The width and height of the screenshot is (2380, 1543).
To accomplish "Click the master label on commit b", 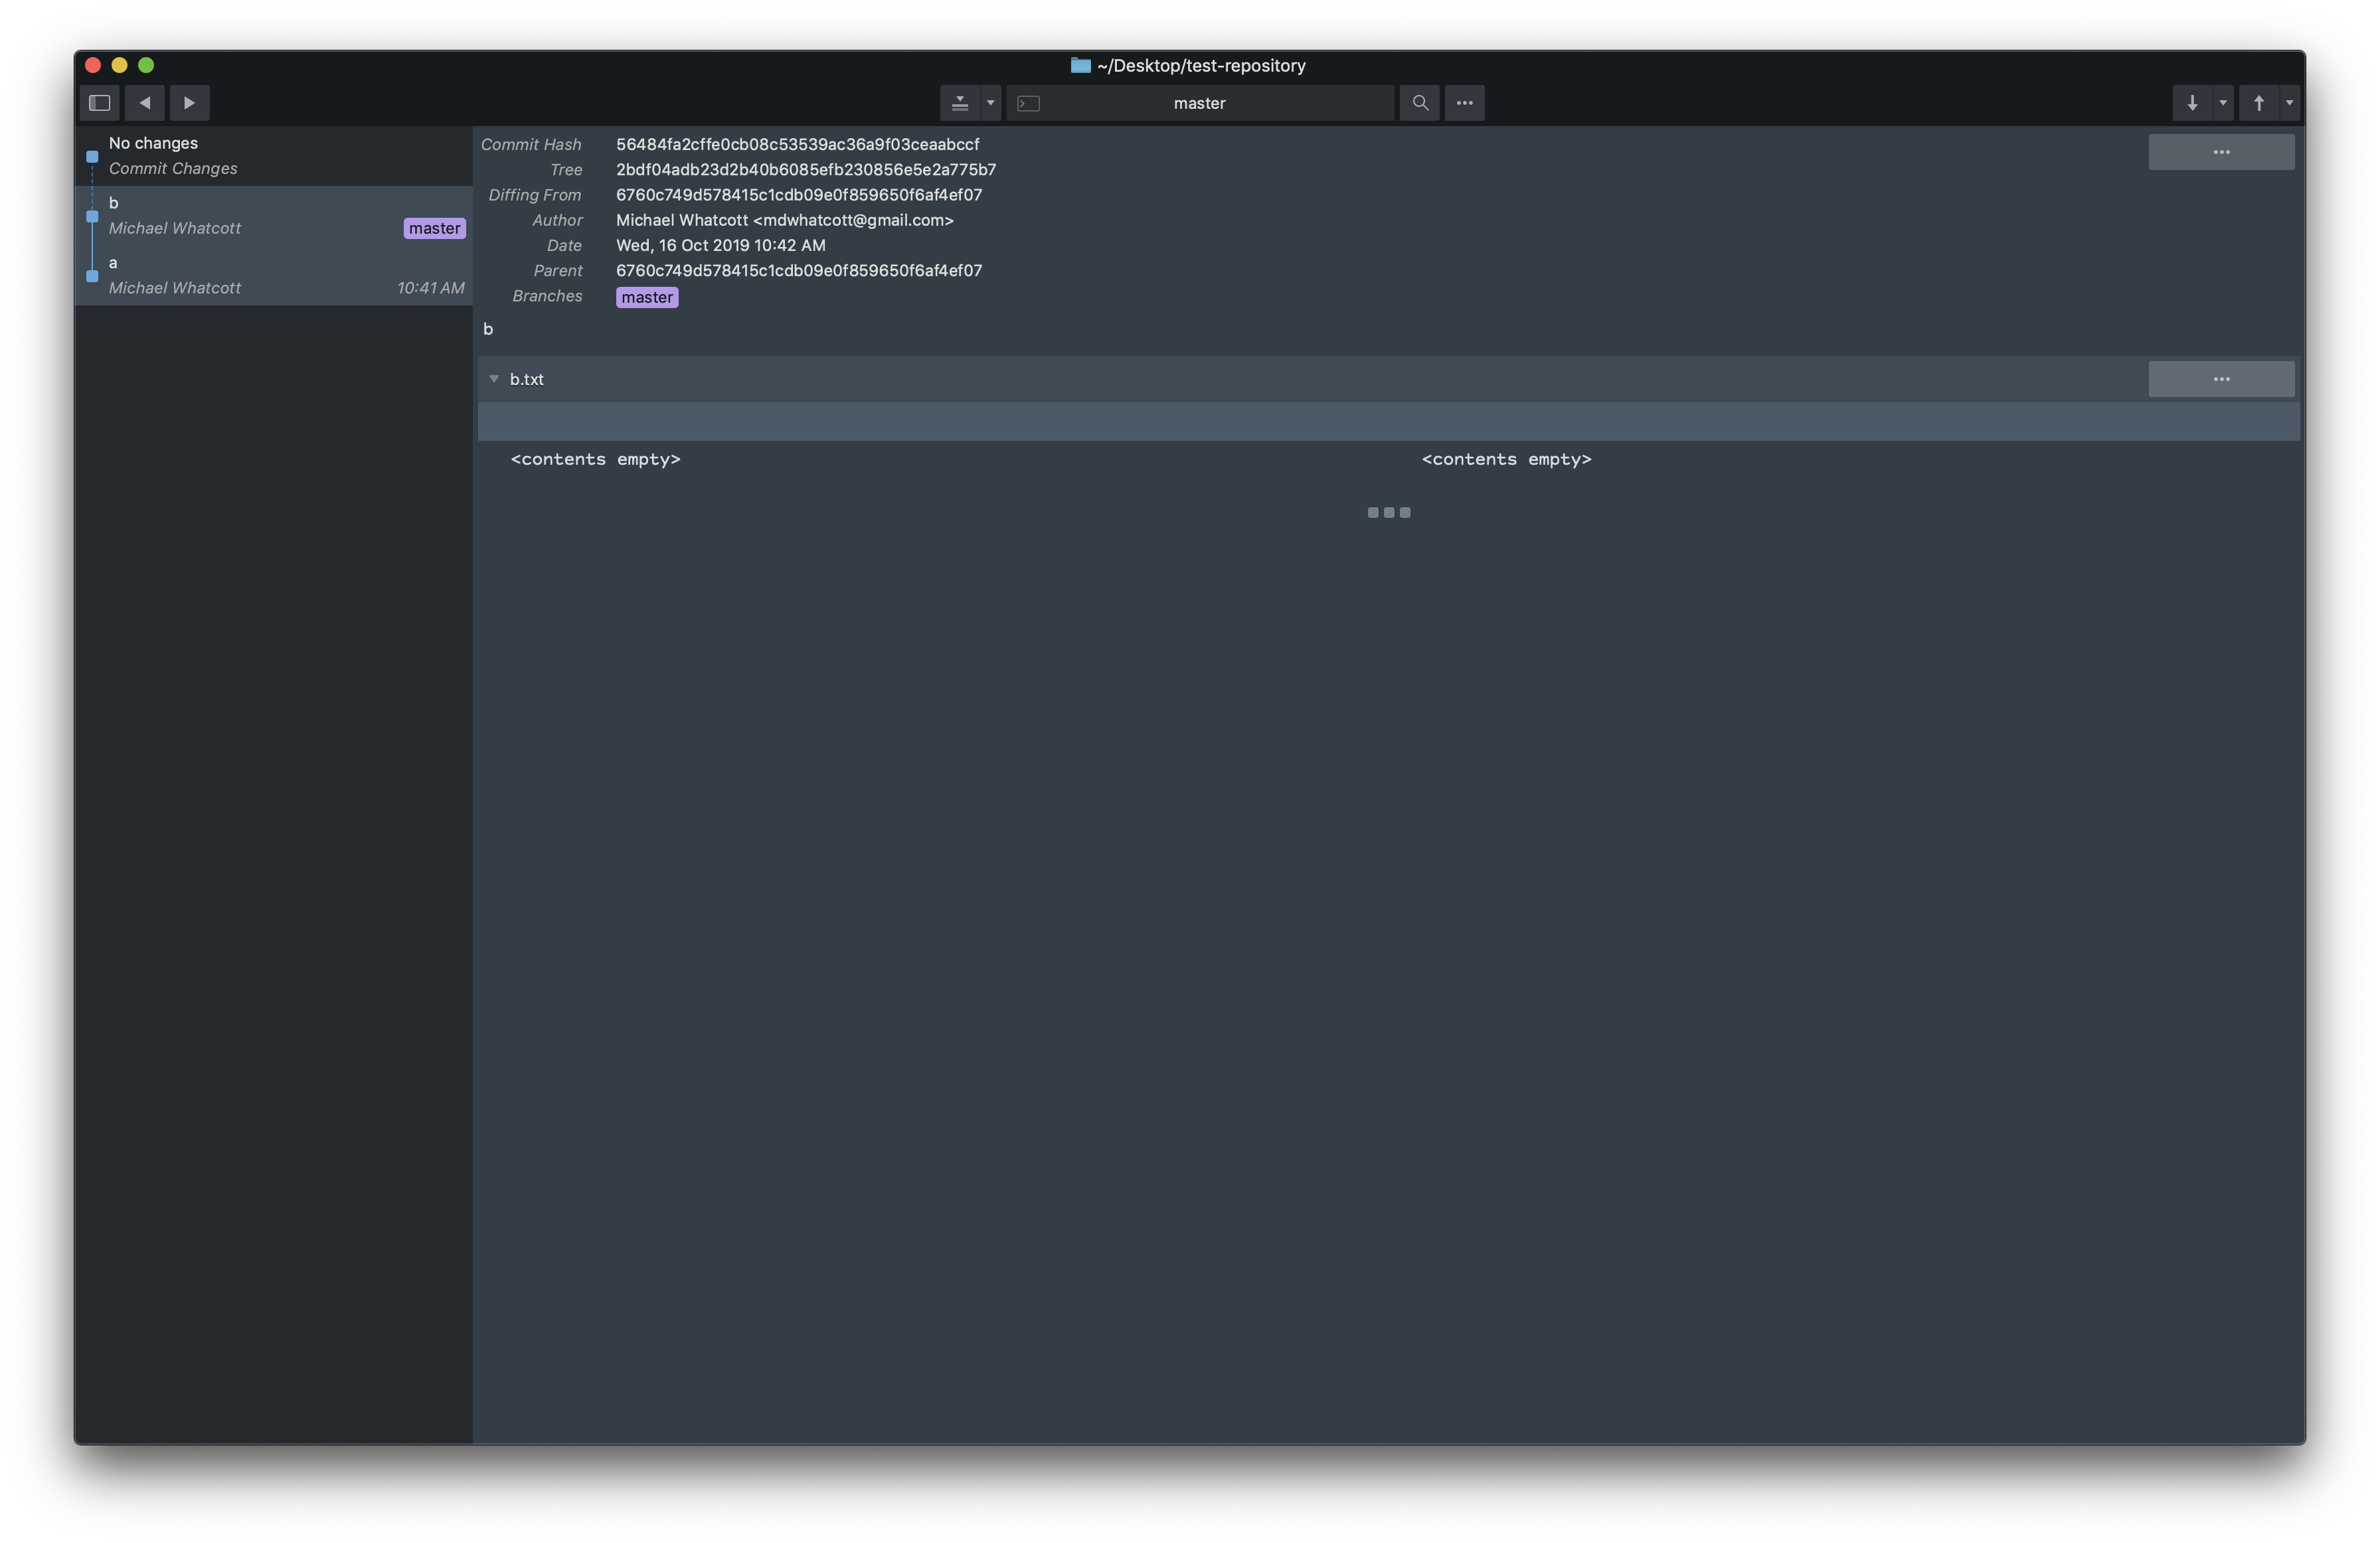I will click(435, 229).
